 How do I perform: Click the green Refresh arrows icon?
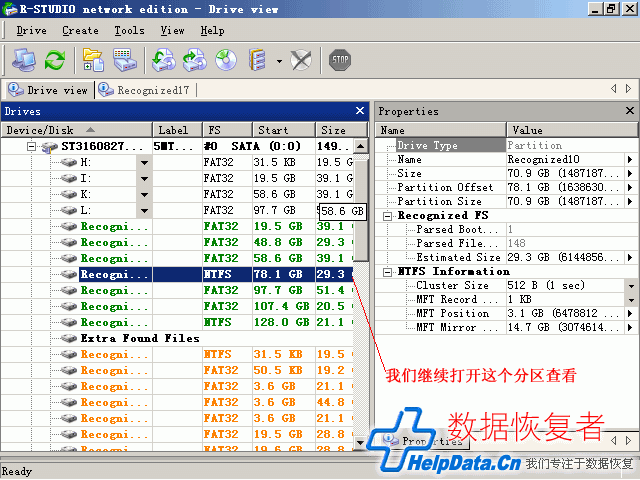[x=55, y=60]
